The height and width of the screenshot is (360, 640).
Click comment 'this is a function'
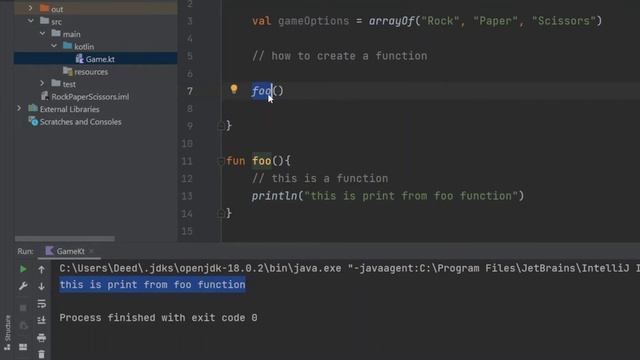[320, 178]
